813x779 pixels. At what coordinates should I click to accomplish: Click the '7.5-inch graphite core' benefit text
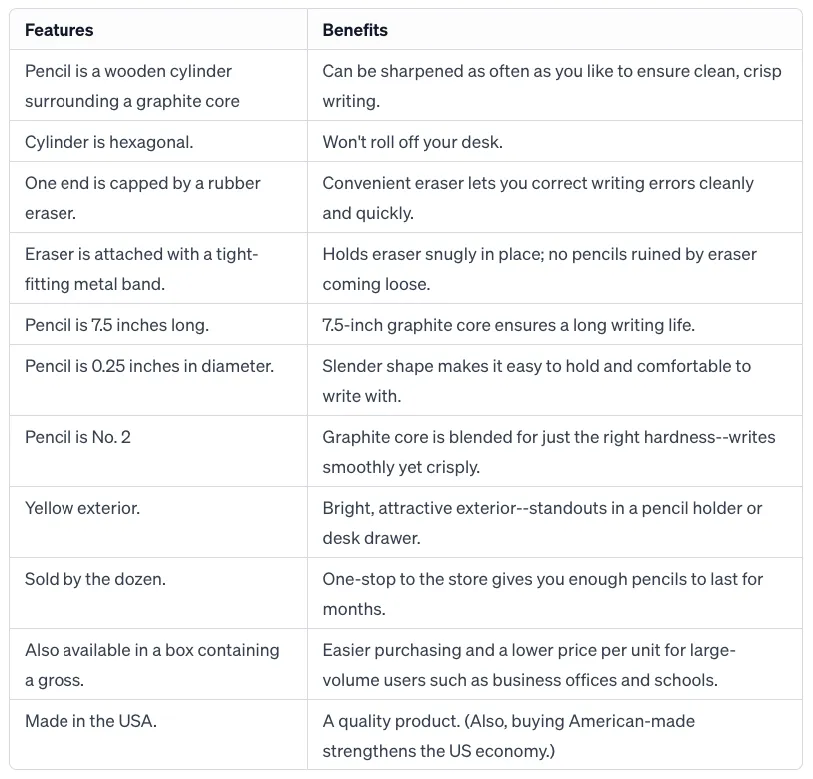(x=508, y=325)
